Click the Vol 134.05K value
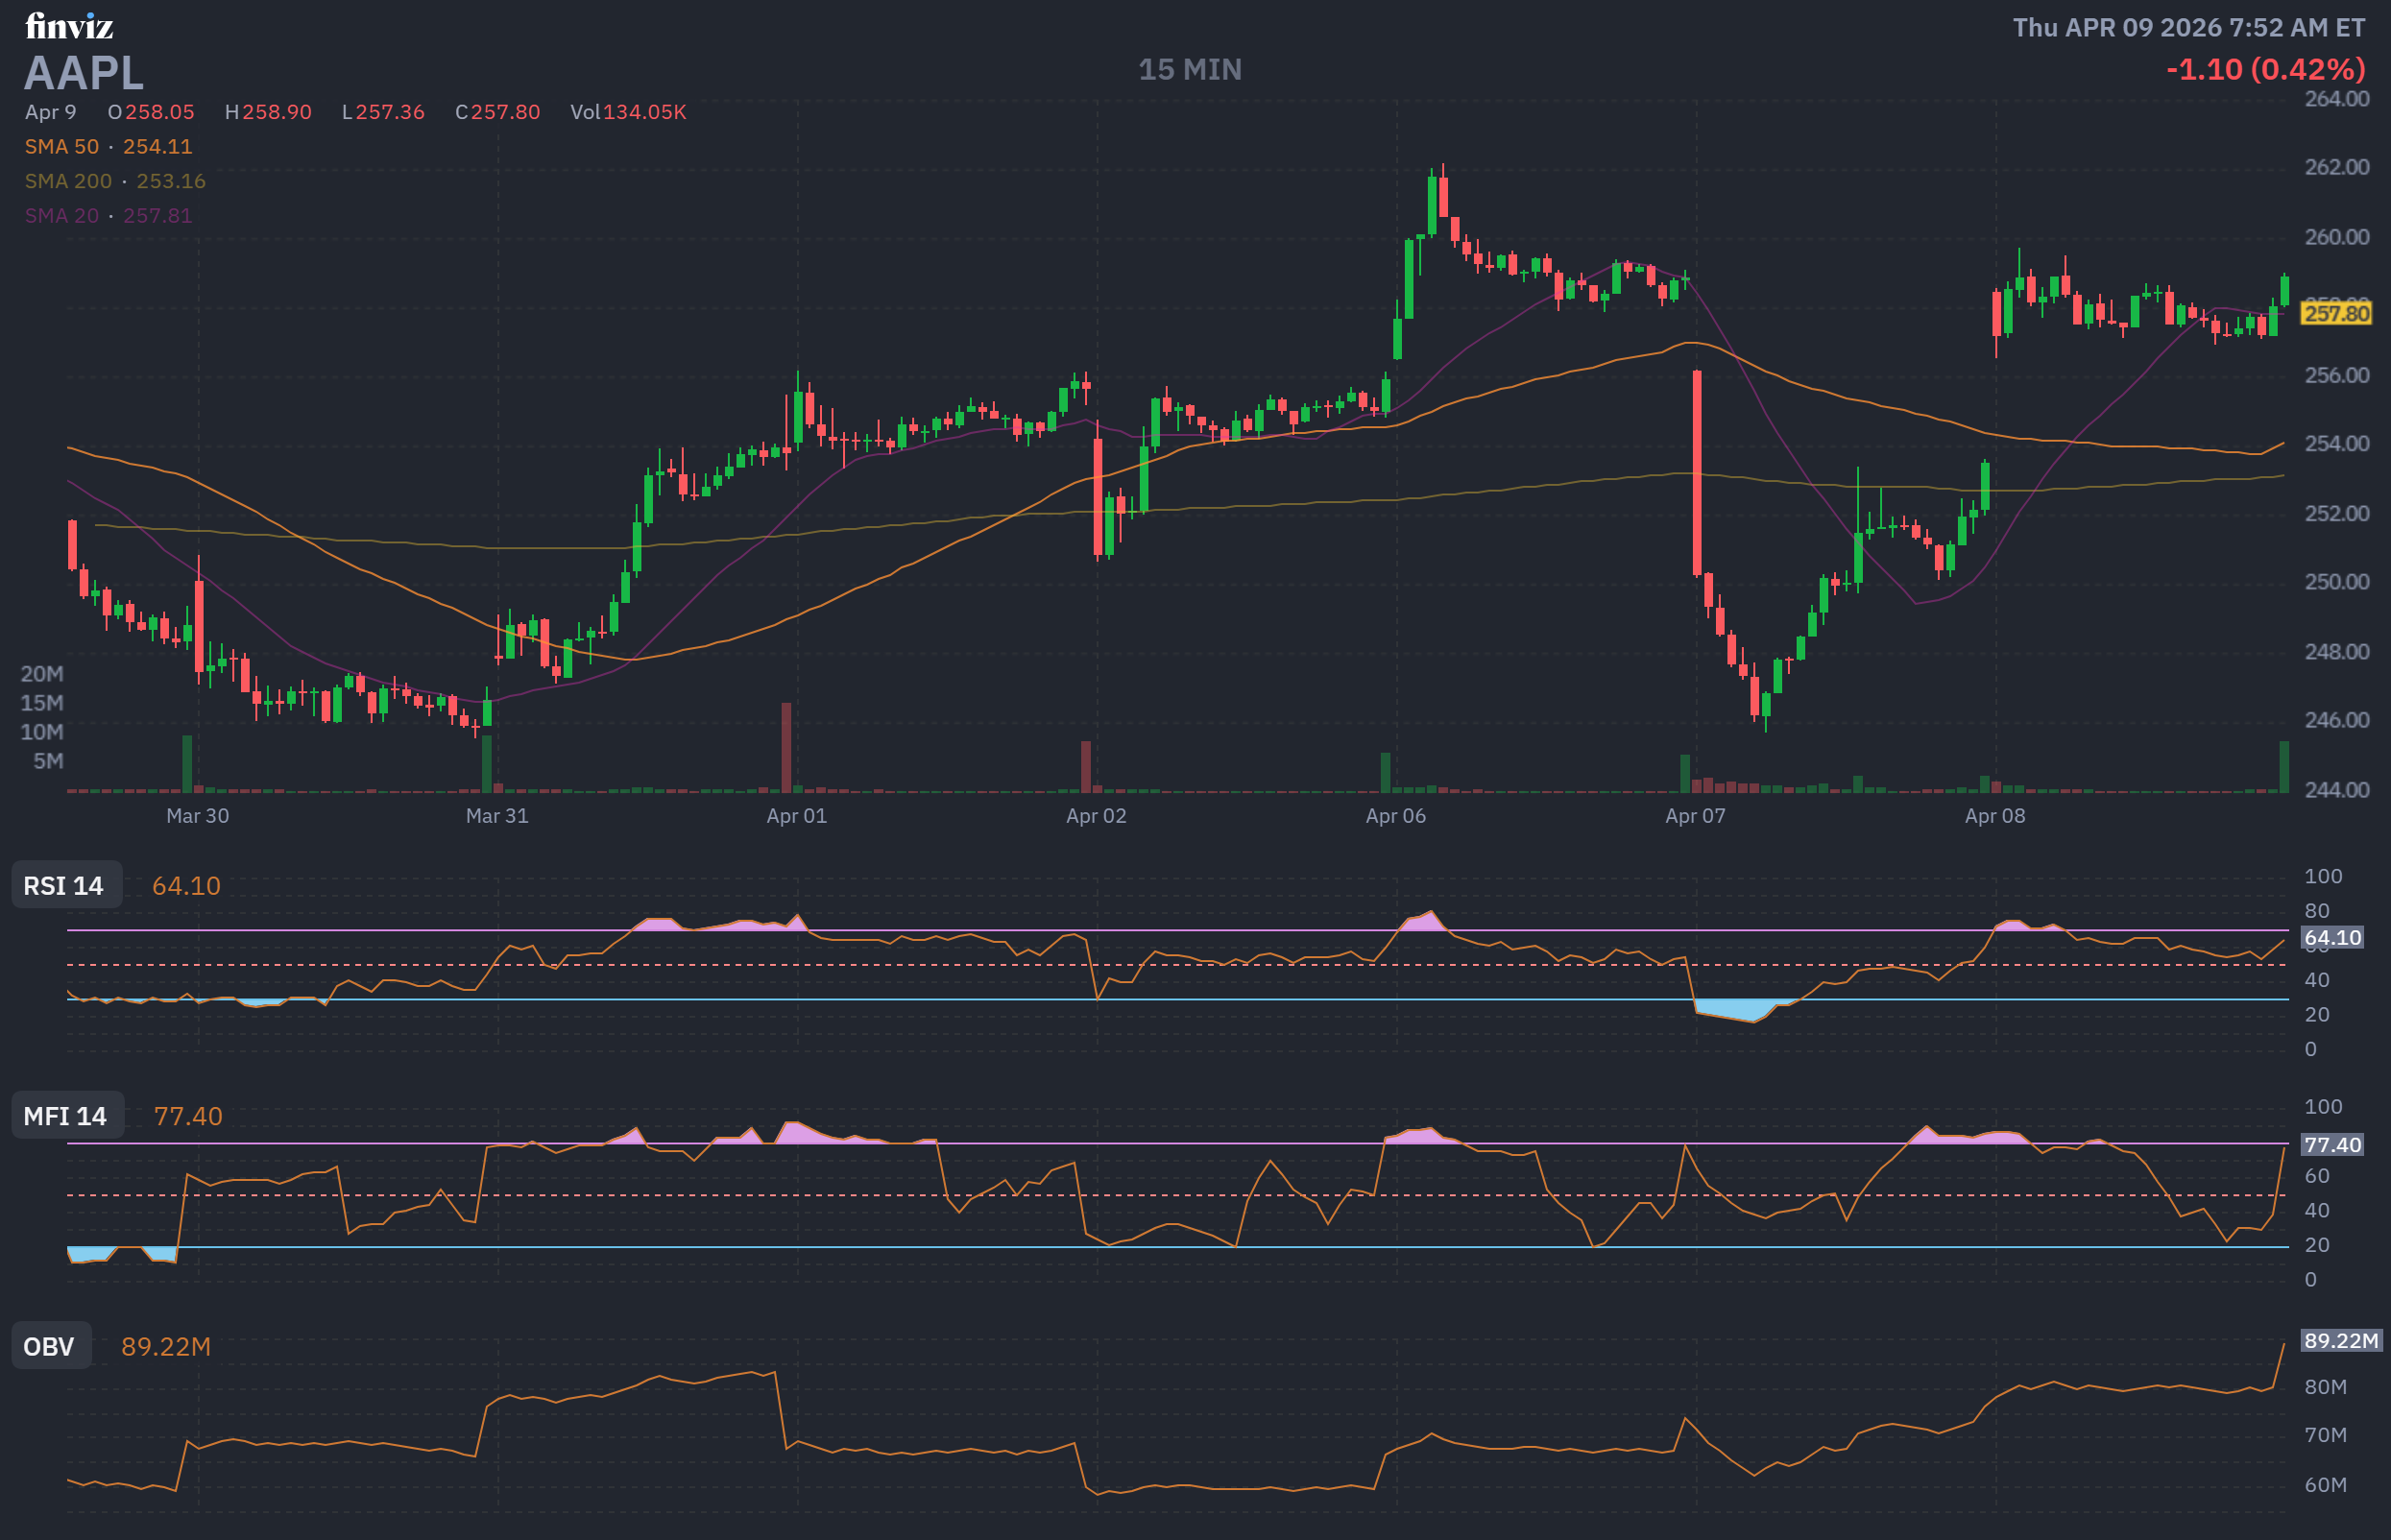Viewport: 2391px width, 1540px height. point(628,112)
